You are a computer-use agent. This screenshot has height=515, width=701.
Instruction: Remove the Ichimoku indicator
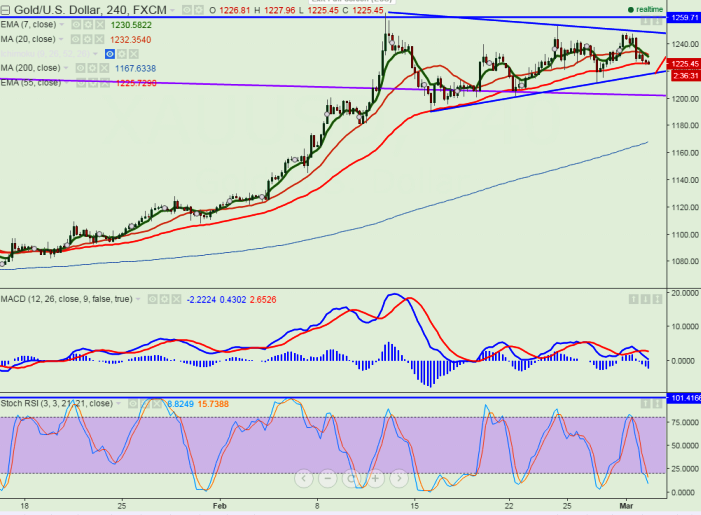click(x=133, y=54)
